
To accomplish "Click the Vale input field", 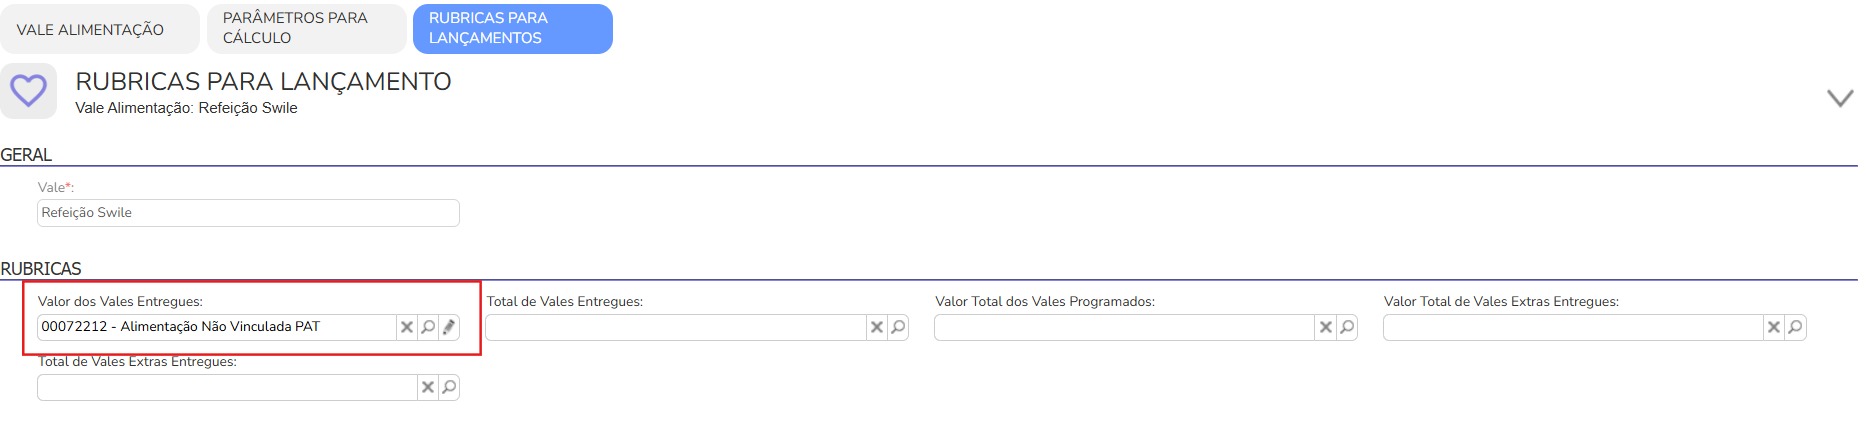I will click(x=248, y=213).
